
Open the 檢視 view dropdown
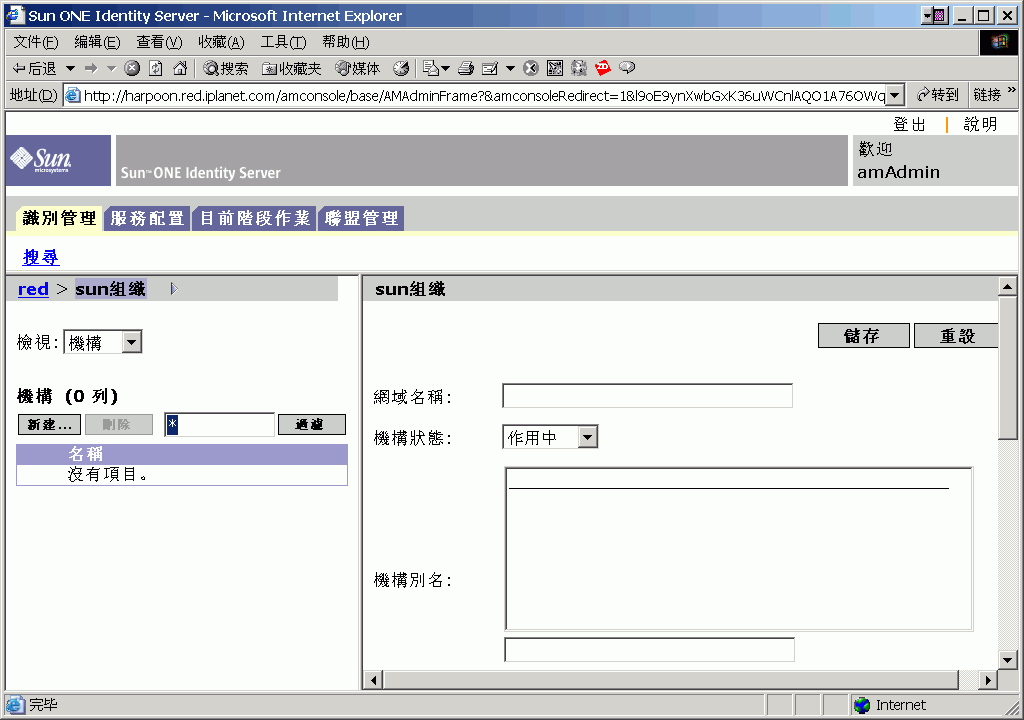coord(103,342)
